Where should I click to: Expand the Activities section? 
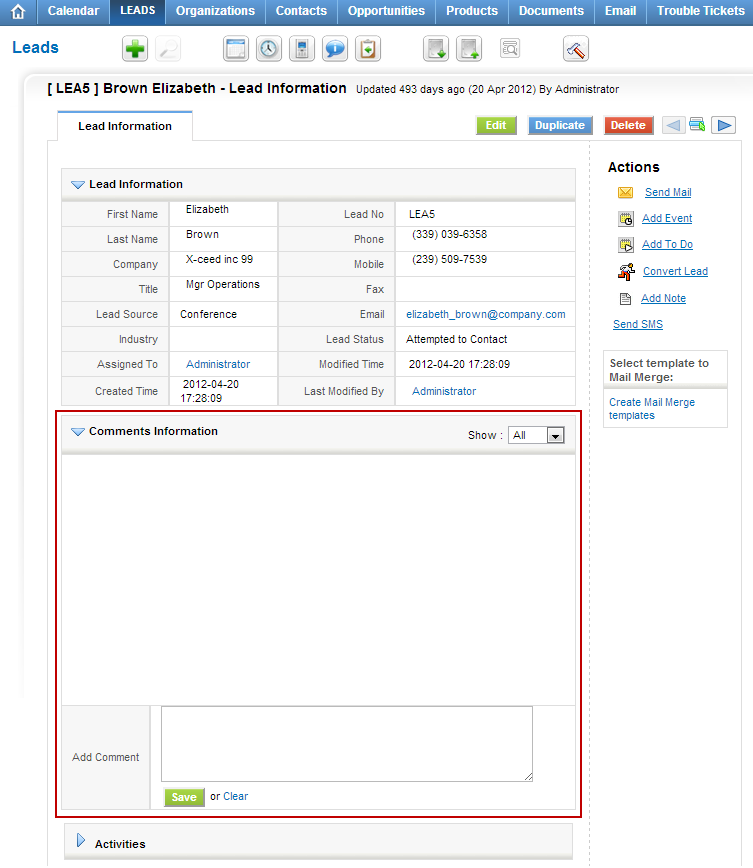[81, 842]
